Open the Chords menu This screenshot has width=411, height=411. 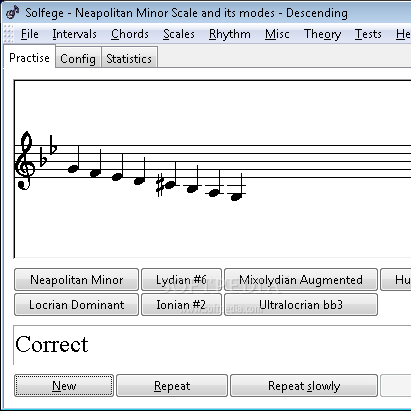point(130,34)
